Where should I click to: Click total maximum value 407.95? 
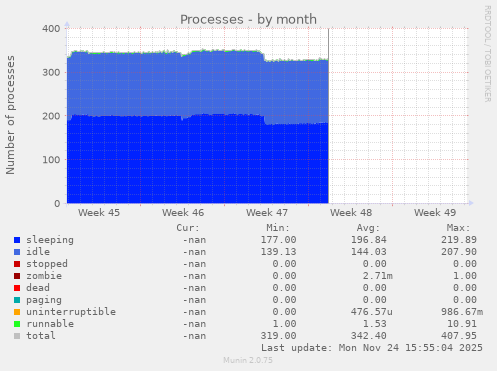[459, 336]
